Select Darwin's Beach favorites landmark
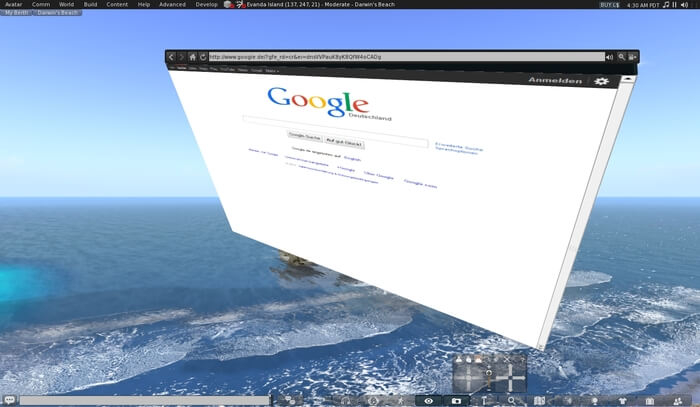 pyautogui.click(x=58, y=12)
